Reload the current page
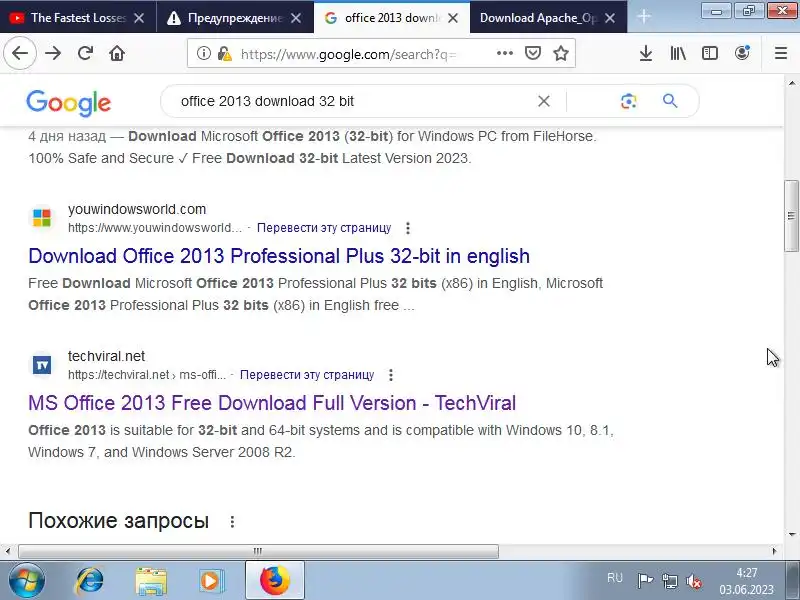800x600 pixels. pyautogui.click(x=85, y=53)
